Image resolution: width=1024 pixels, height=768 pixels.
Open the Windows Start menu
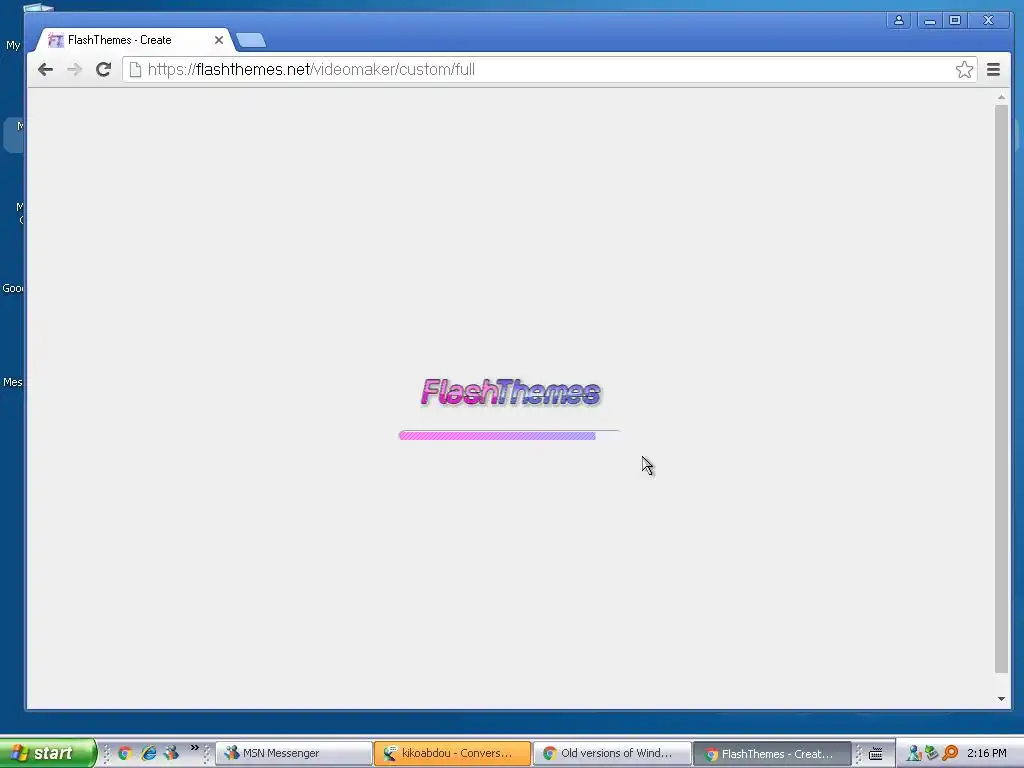point(47,753)
